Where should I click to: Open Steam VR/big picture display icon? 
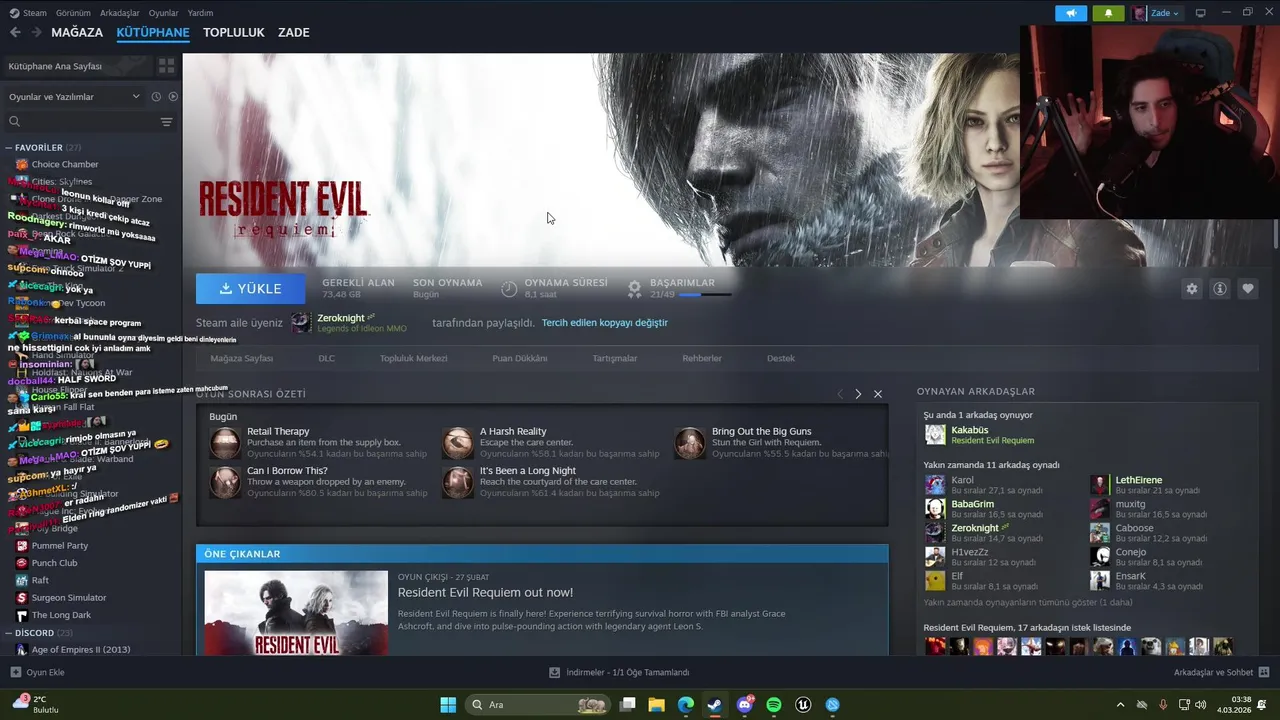1201,13
